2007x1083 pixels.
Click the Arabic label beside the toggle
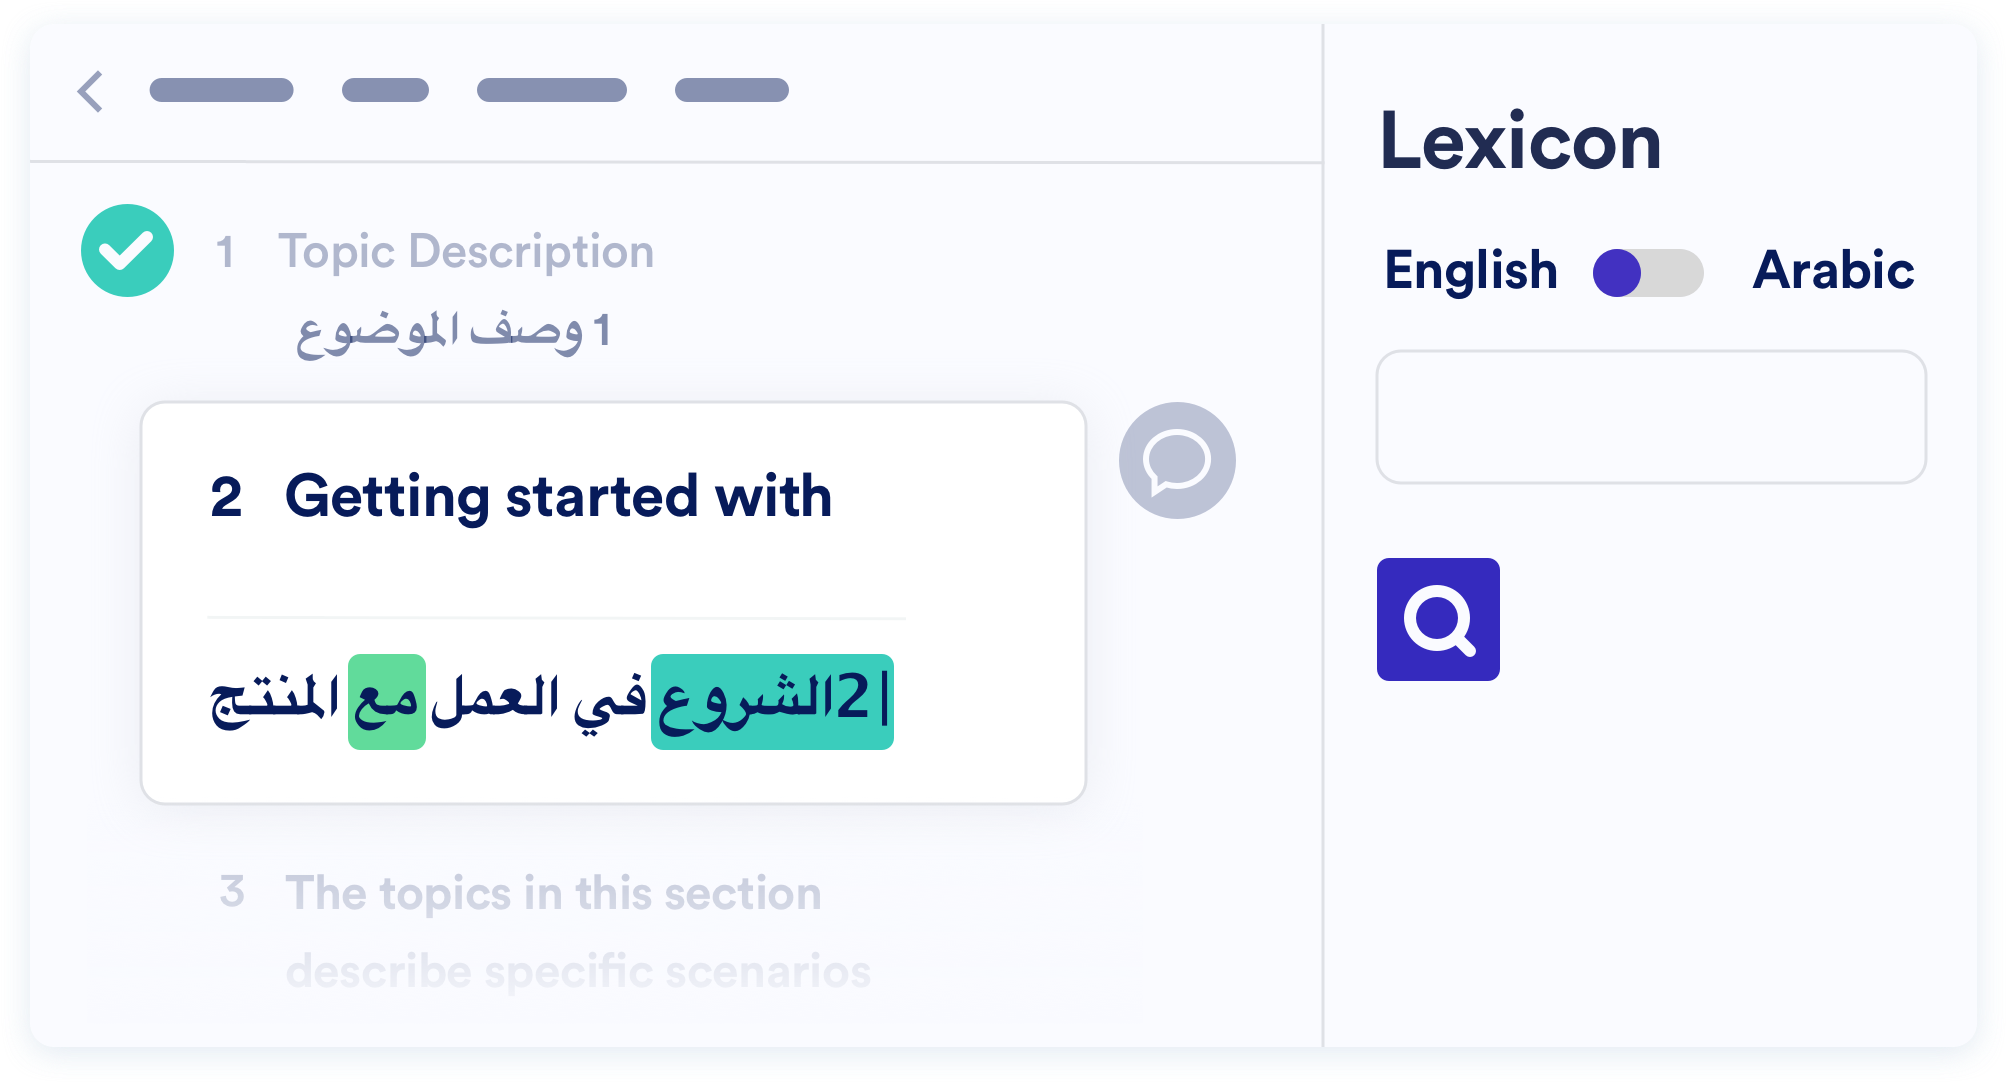(x=1833, y=270)
